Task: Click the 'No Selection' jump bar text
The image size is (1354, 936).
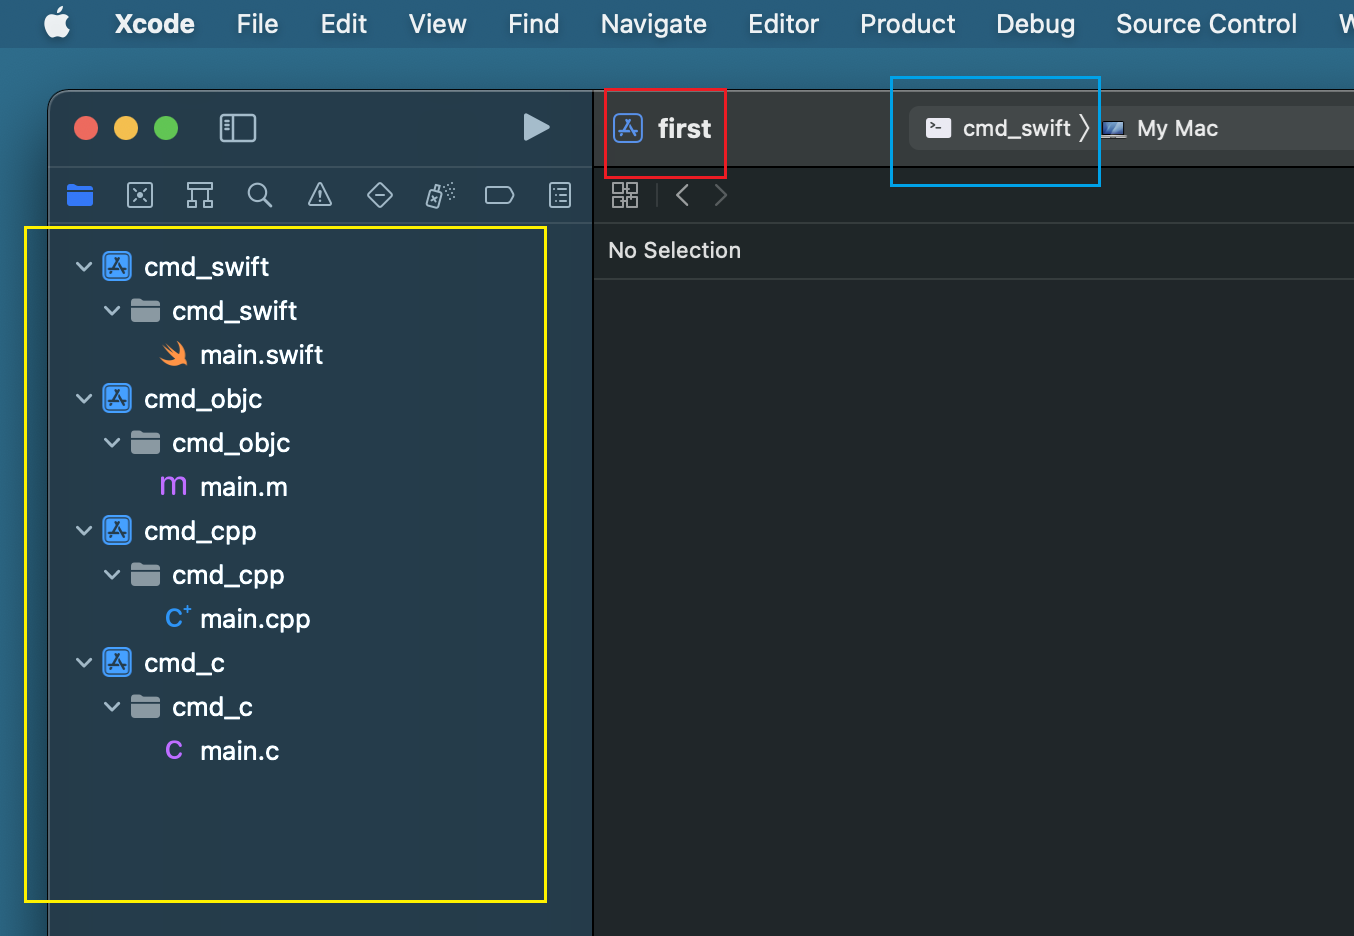Action: point(674,250)
